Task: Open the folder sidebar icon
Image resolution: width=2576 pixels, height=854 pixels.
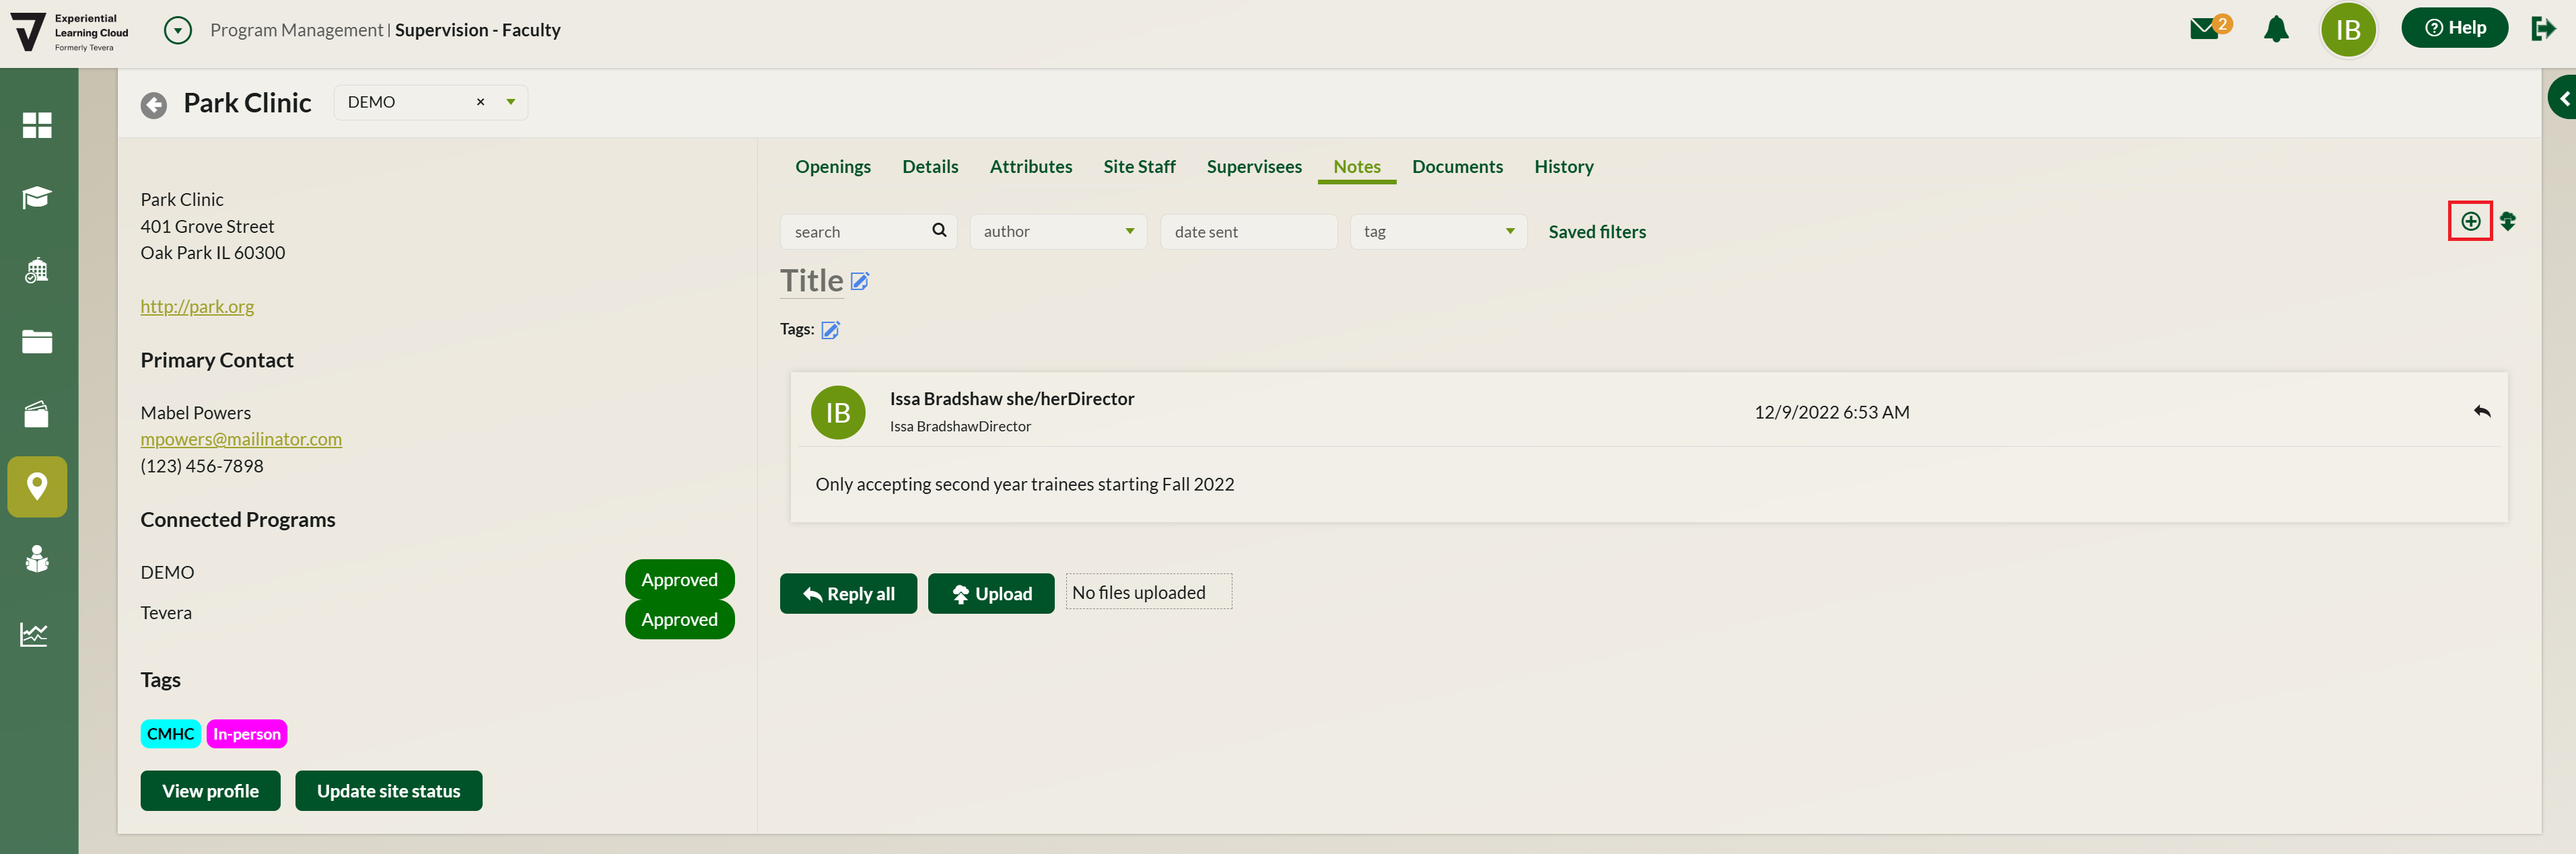Action: point(37,341)
